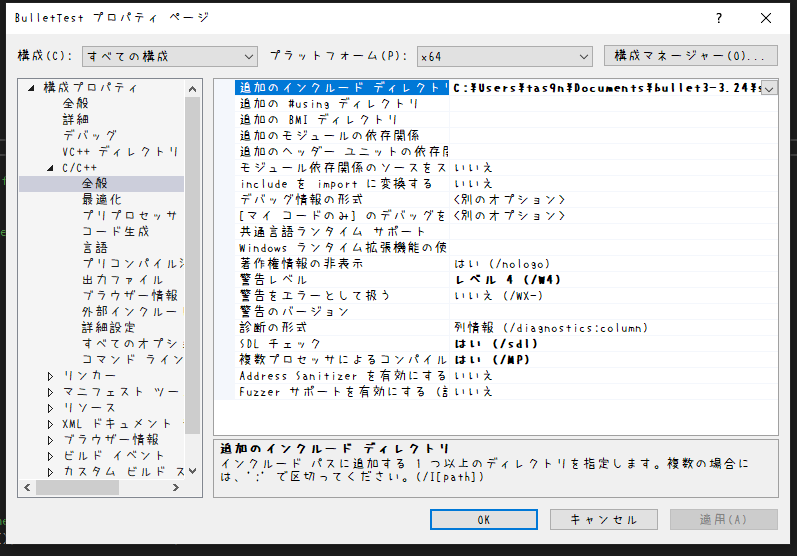Viewport: 797px width, 556px height.
Task: Click the ? help button in title bar
Action: tap(719, 18)
